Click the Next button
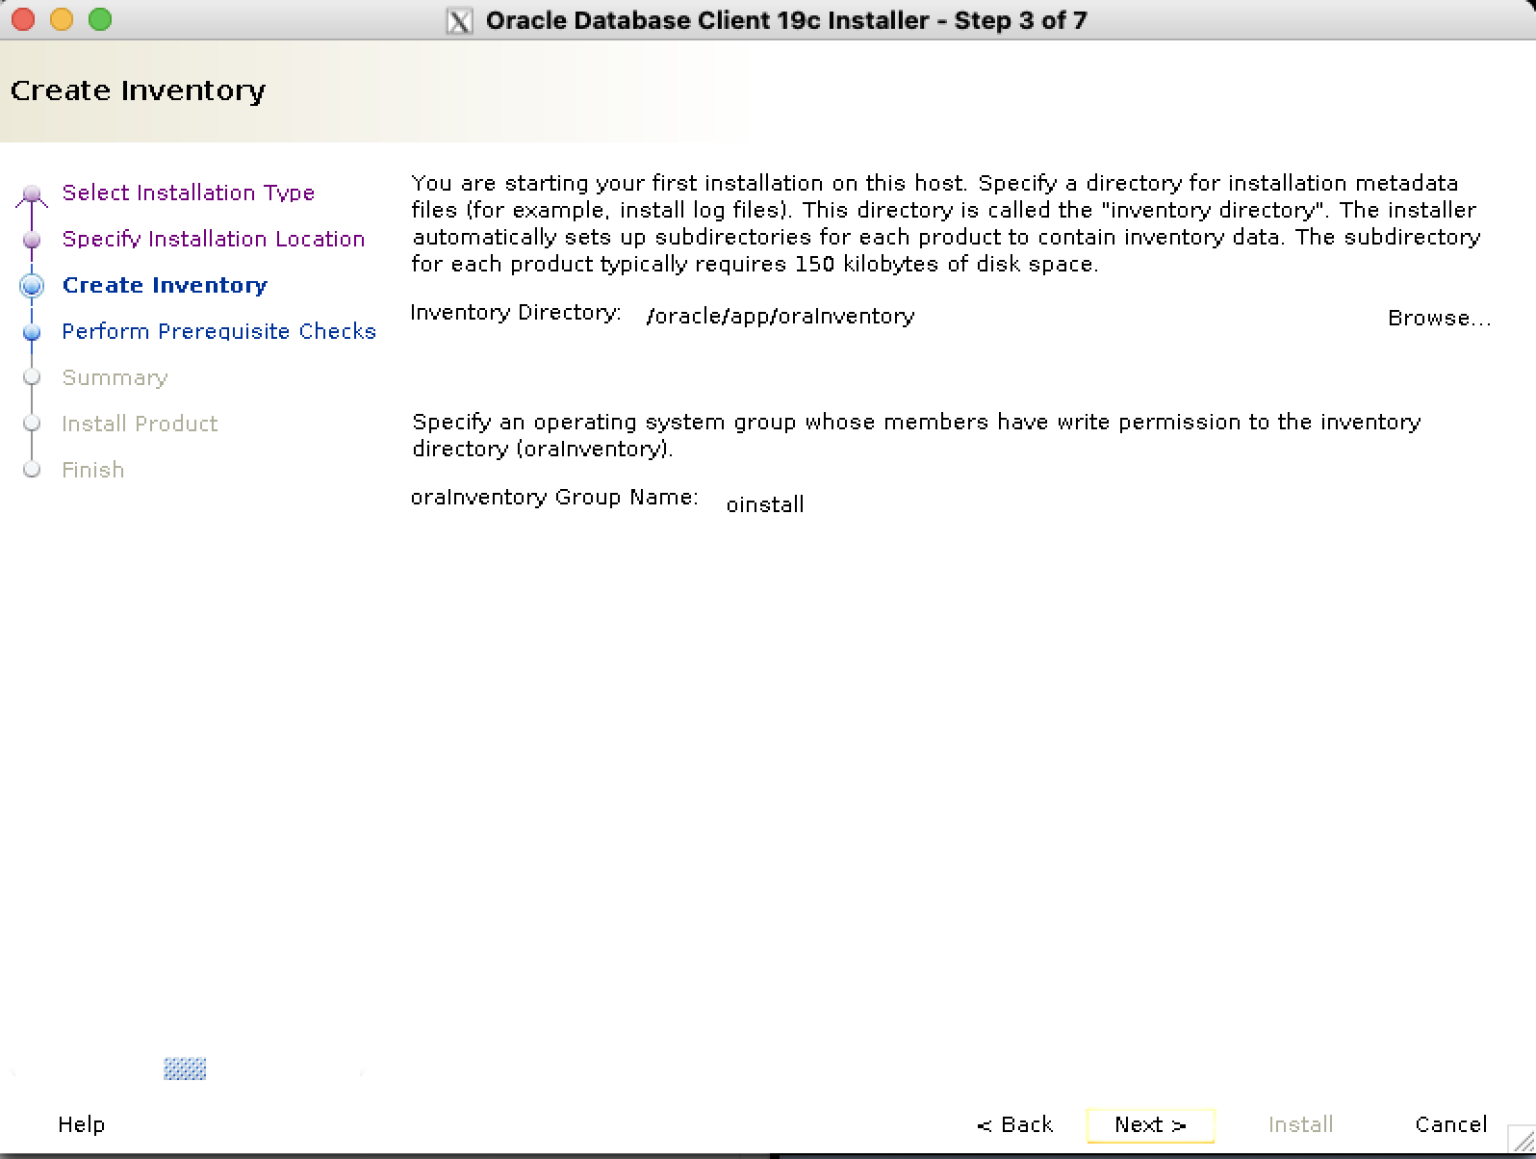 click(x=1150, y=1125)
